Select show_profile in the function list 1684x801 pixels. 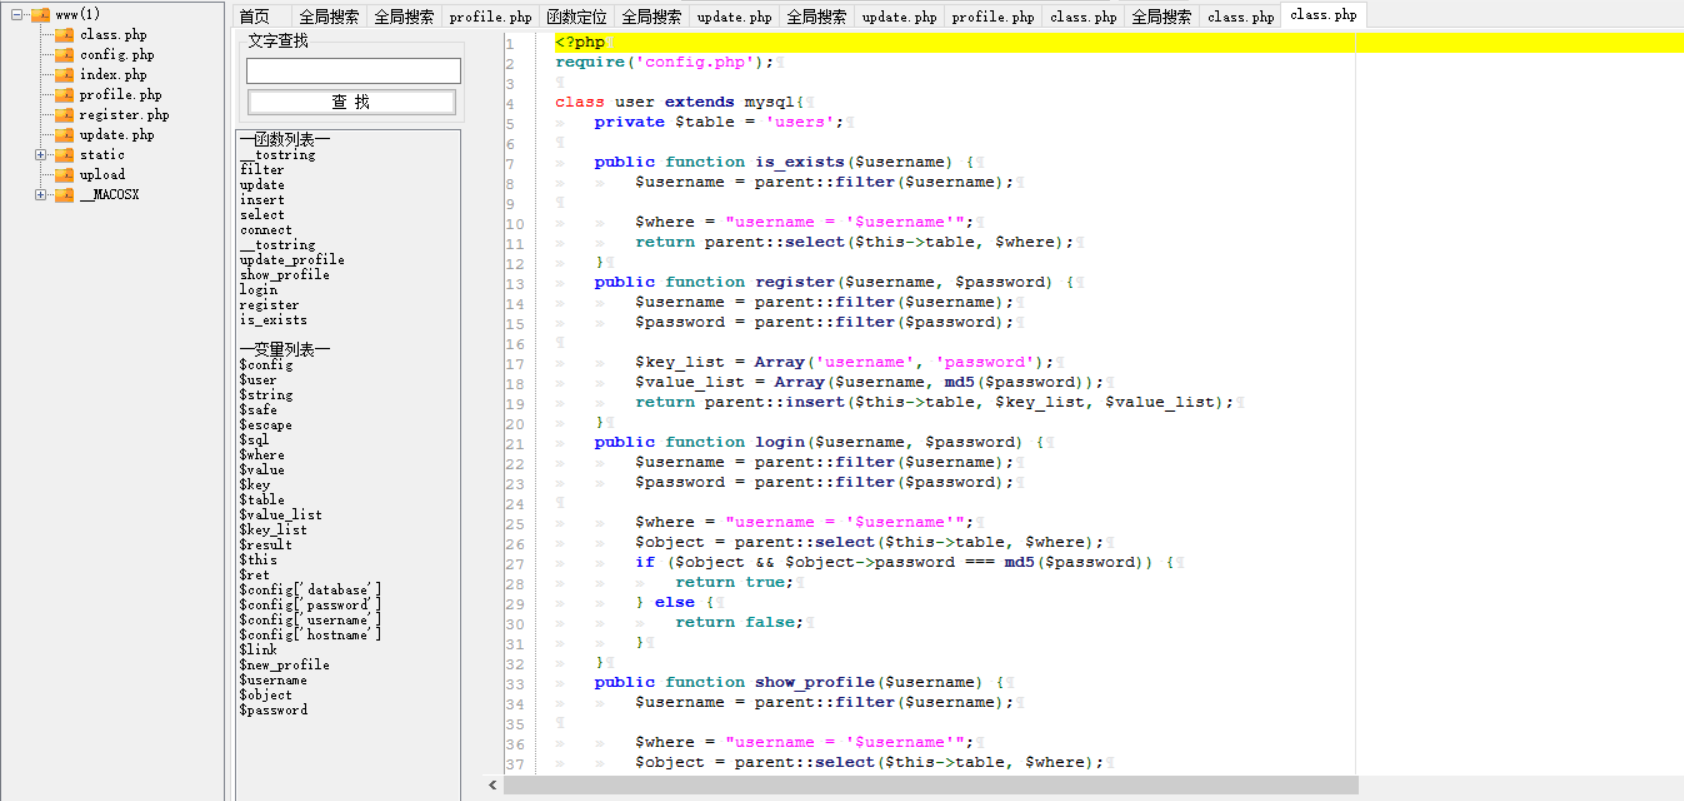pos(284,275)
